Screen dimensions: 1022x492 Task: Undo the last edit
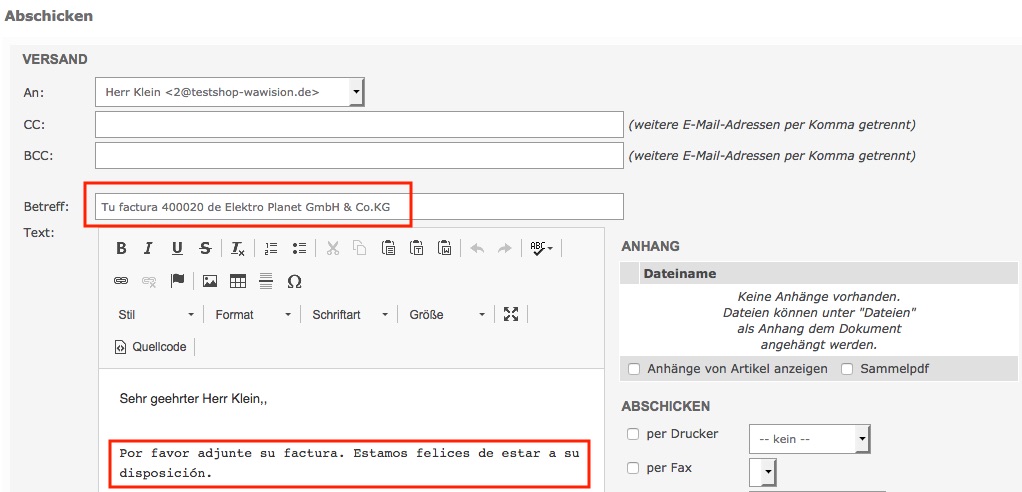point(477,248)
